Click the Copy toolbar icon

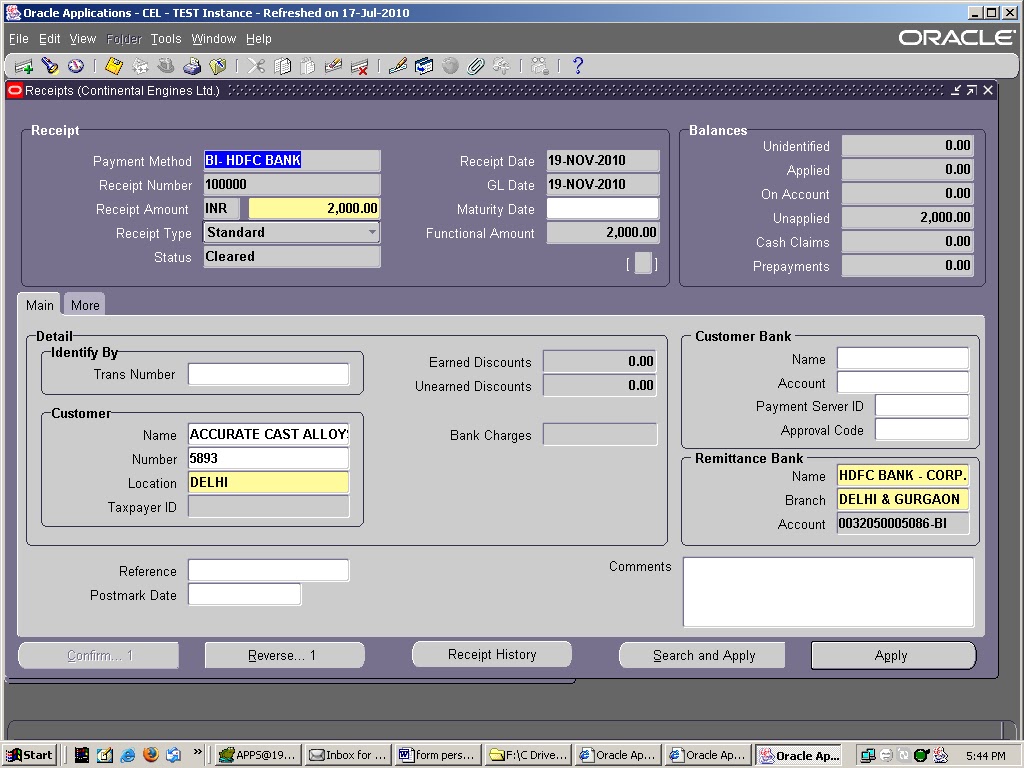(282, 66)
